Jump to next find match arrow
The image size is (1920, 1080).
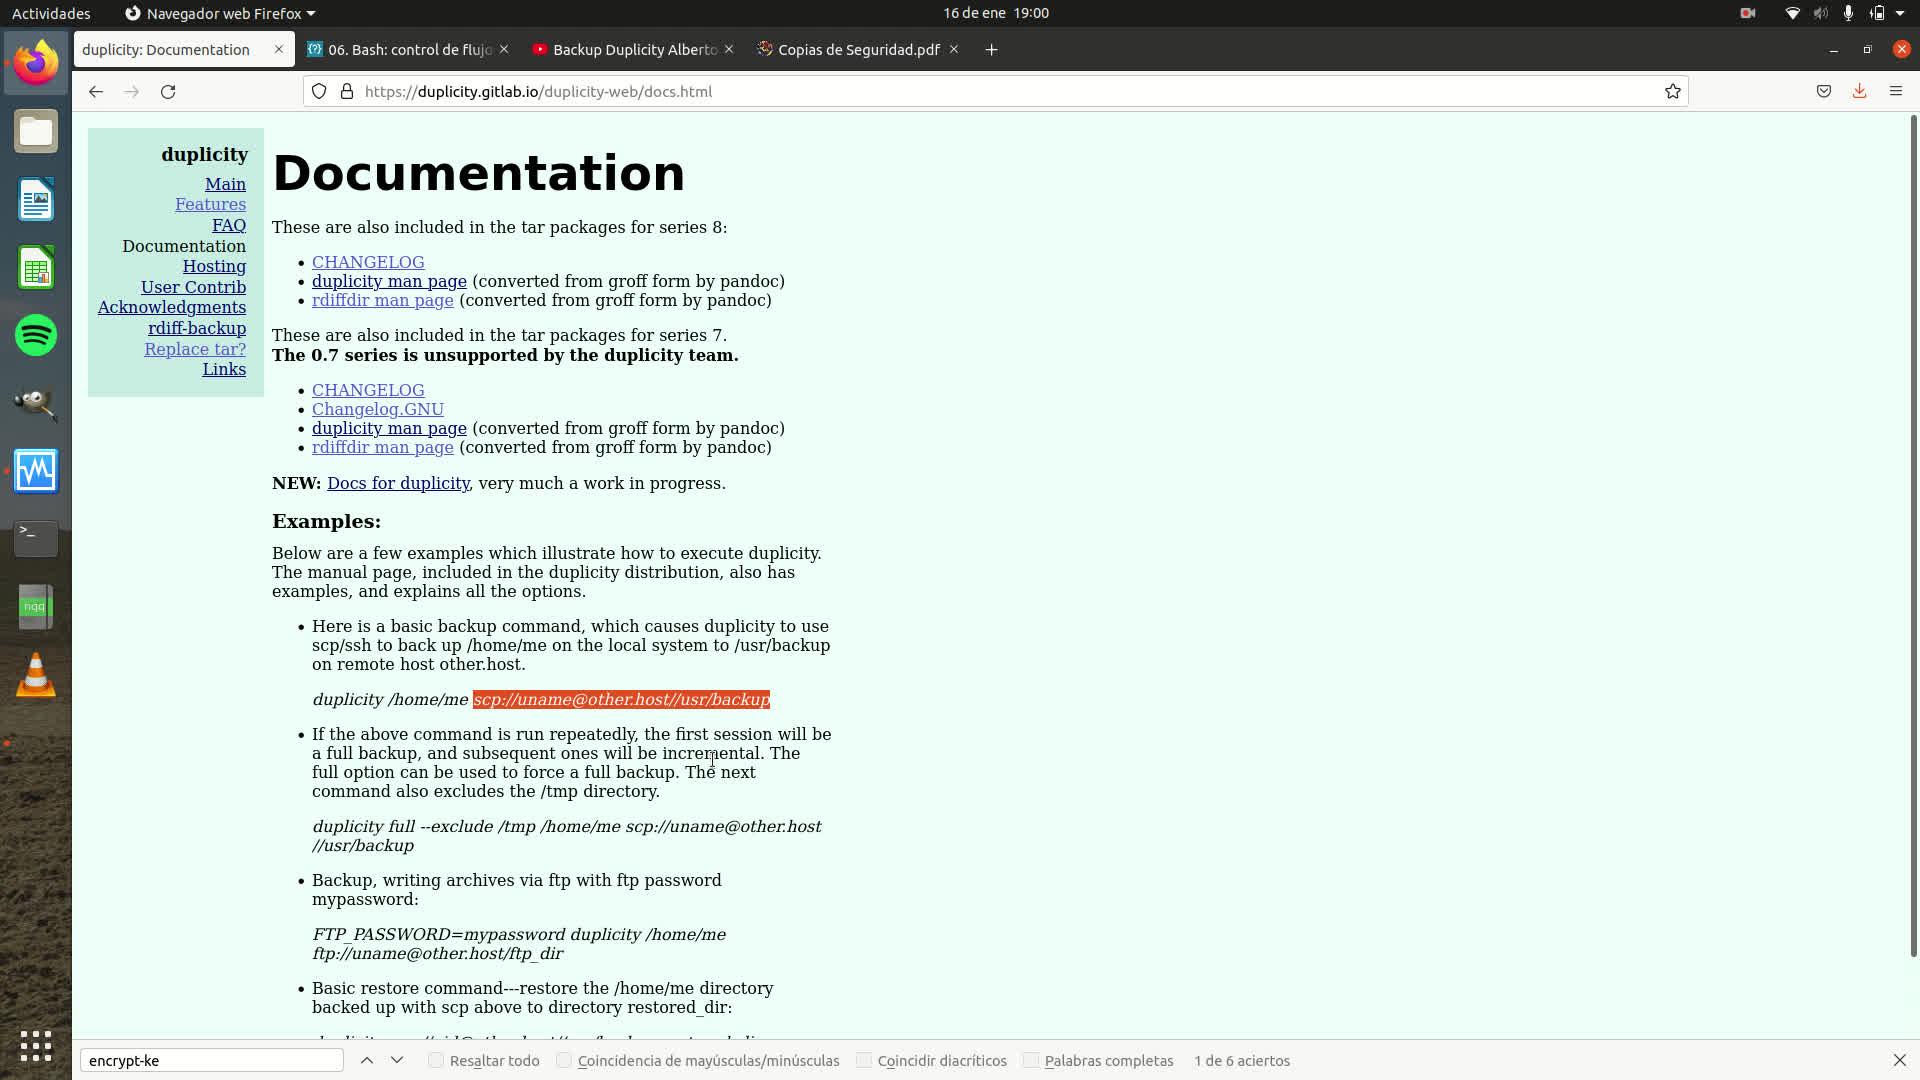tap(397, 1060)
